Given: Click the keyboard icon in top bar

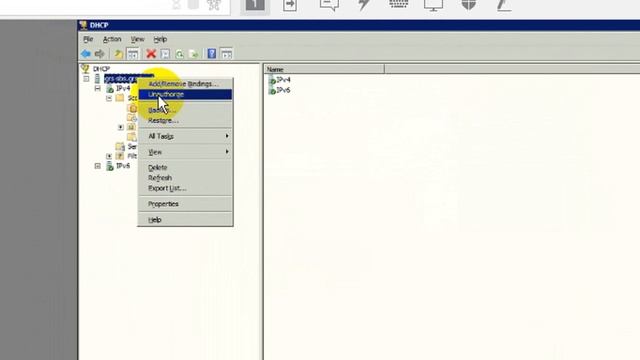Looking at the screenshot, I should coord(398,4).
